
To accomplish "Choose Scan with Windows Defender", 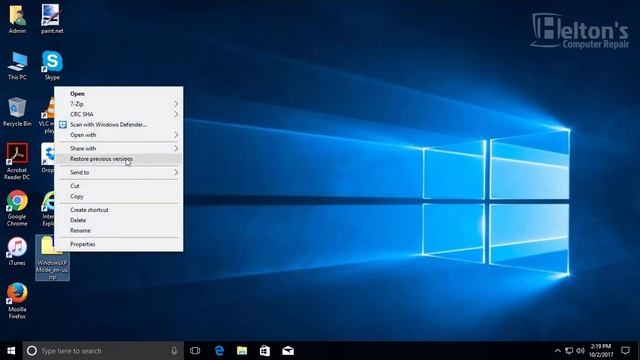I will (119, 124).
